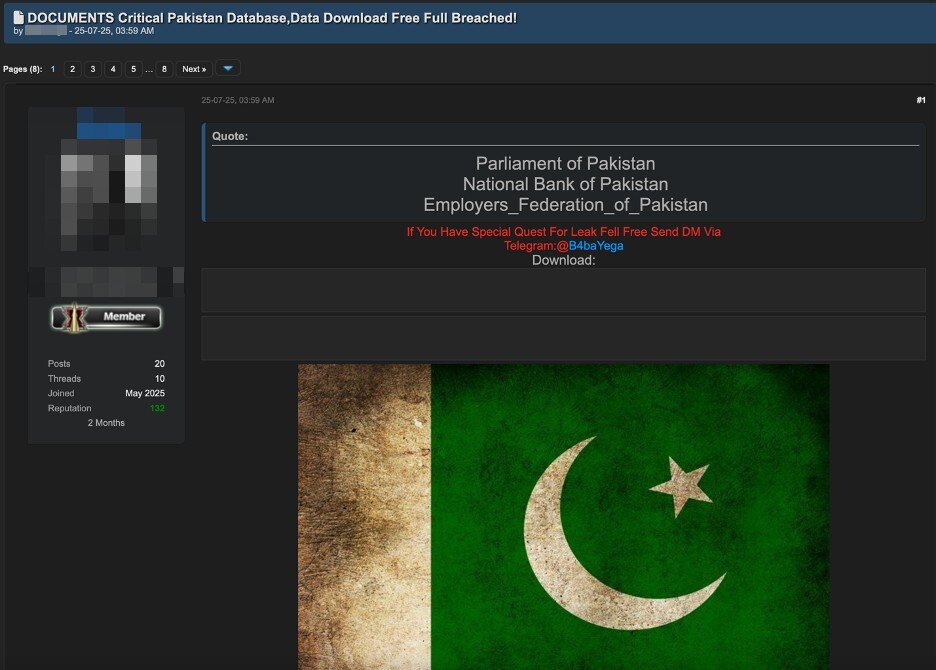Open the page jump dropdown arrow
This screenshot has height=670, width=936.
click(x=227, y=69)
